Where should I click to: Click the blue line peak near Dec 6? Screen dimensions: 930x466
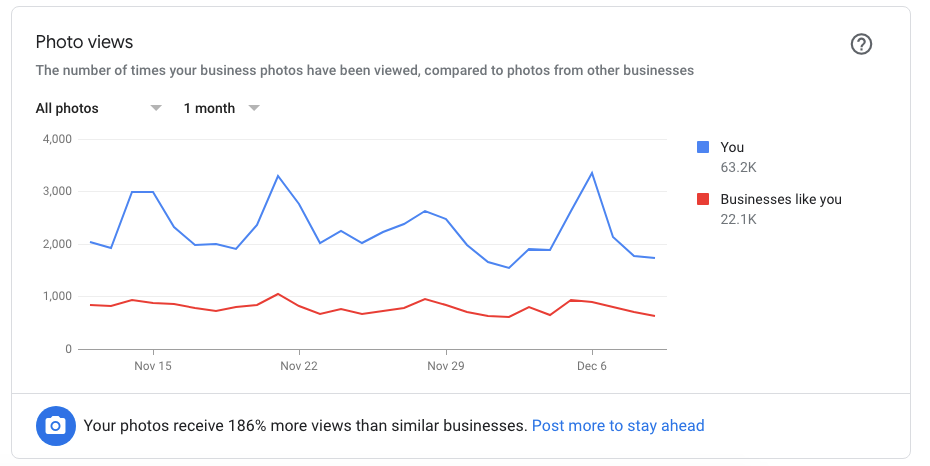click(x=592, y=173)
